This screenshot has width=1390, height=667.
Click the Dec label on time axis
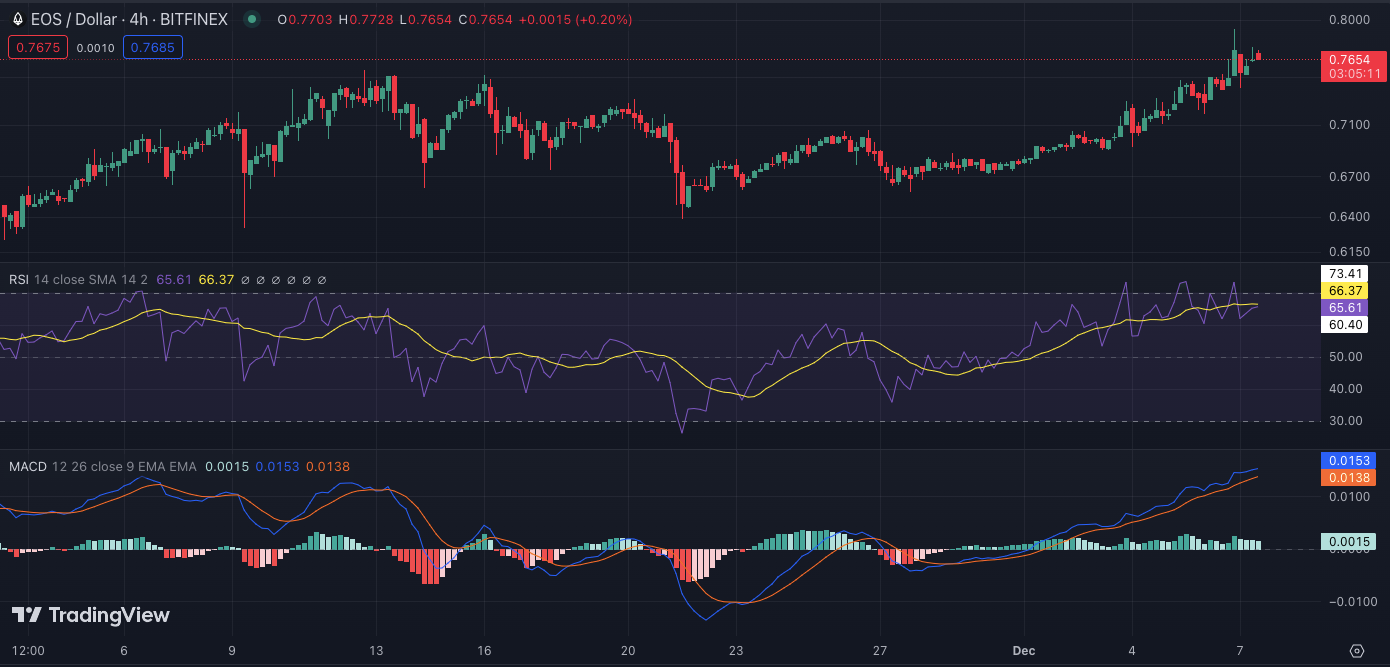click(1024, 650)
